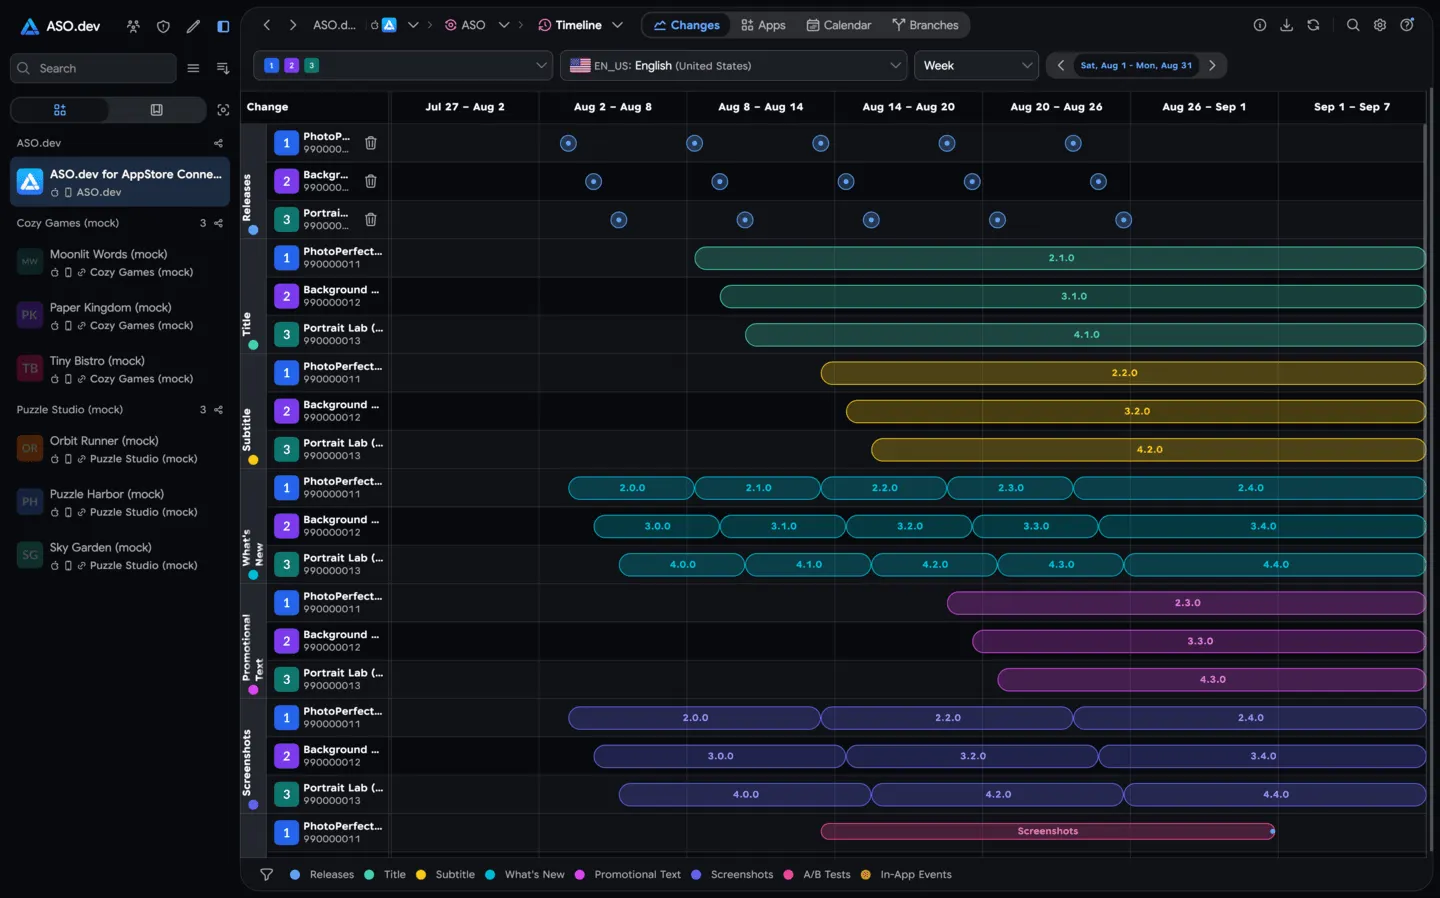Image resolution: width=1440 pixels, height=898 pixels.
Task: Switch sidebar to bookmarks view
Action: [x=157, y=110]
